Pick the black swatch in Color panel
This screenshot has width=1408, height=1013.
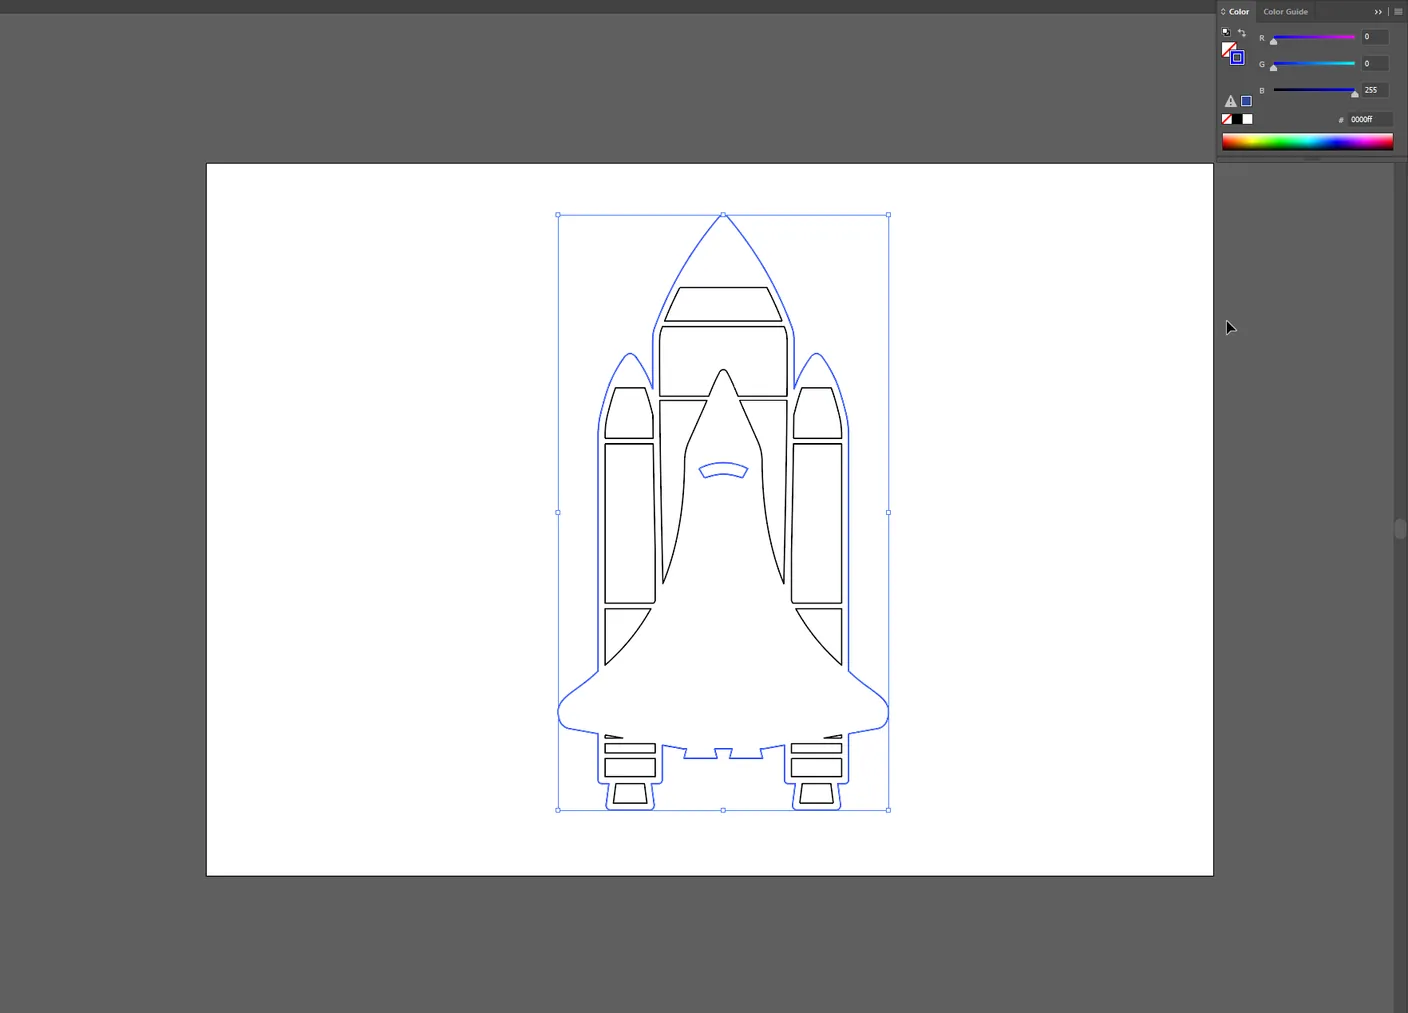[1237, 119]
